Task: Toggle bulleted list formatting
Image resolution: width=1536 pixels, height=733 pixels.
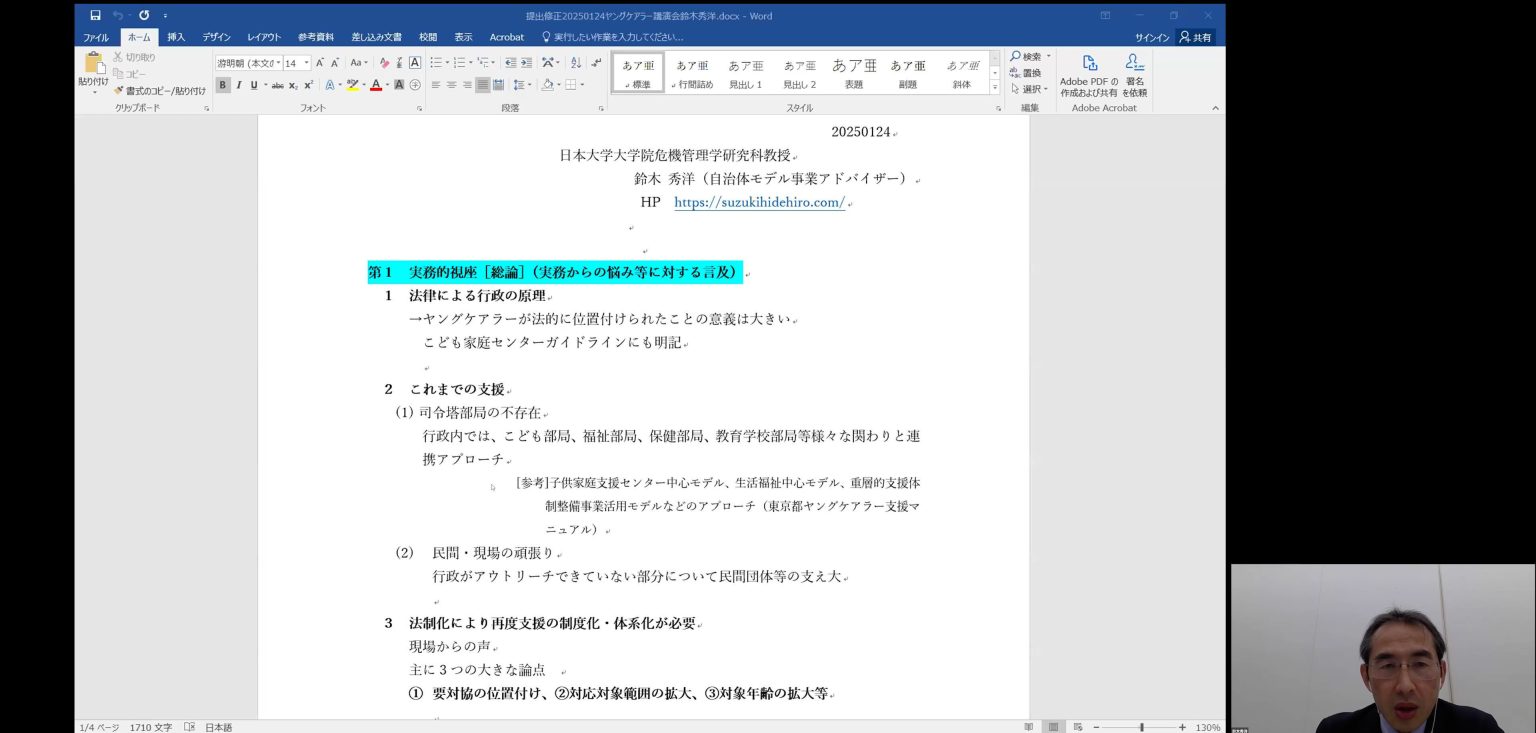Action: [438, 62]
